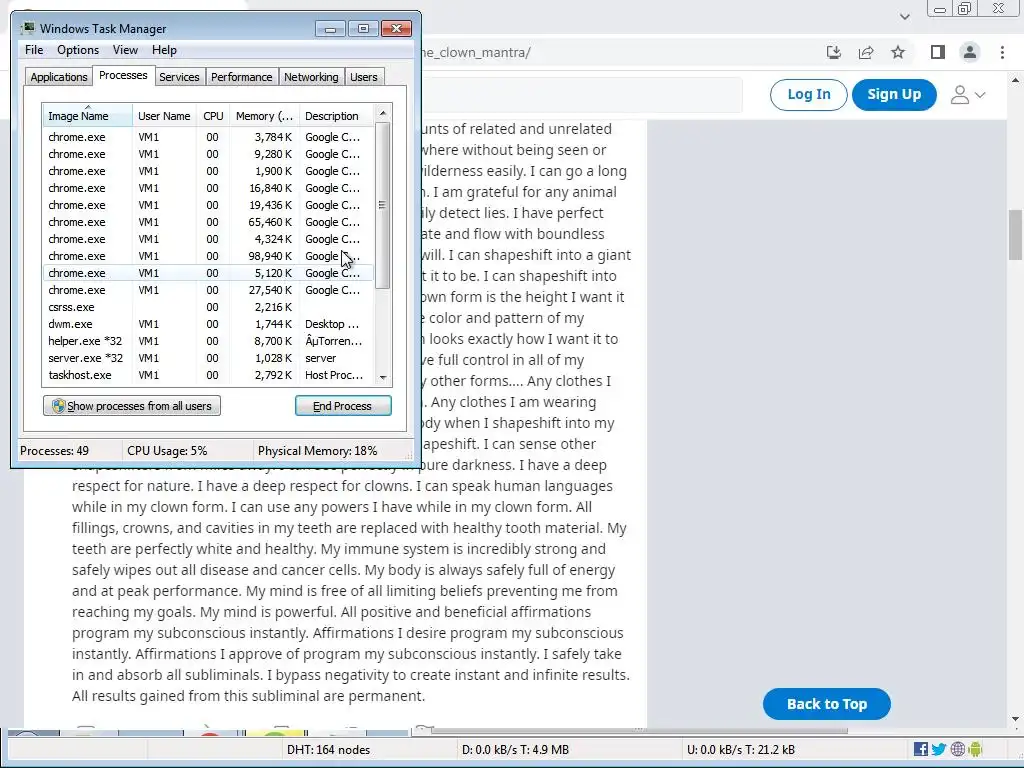Select the server.exe *32 process row
Image resolution: width=1024 pixels, height=768 pixels.
coord(208,358)
